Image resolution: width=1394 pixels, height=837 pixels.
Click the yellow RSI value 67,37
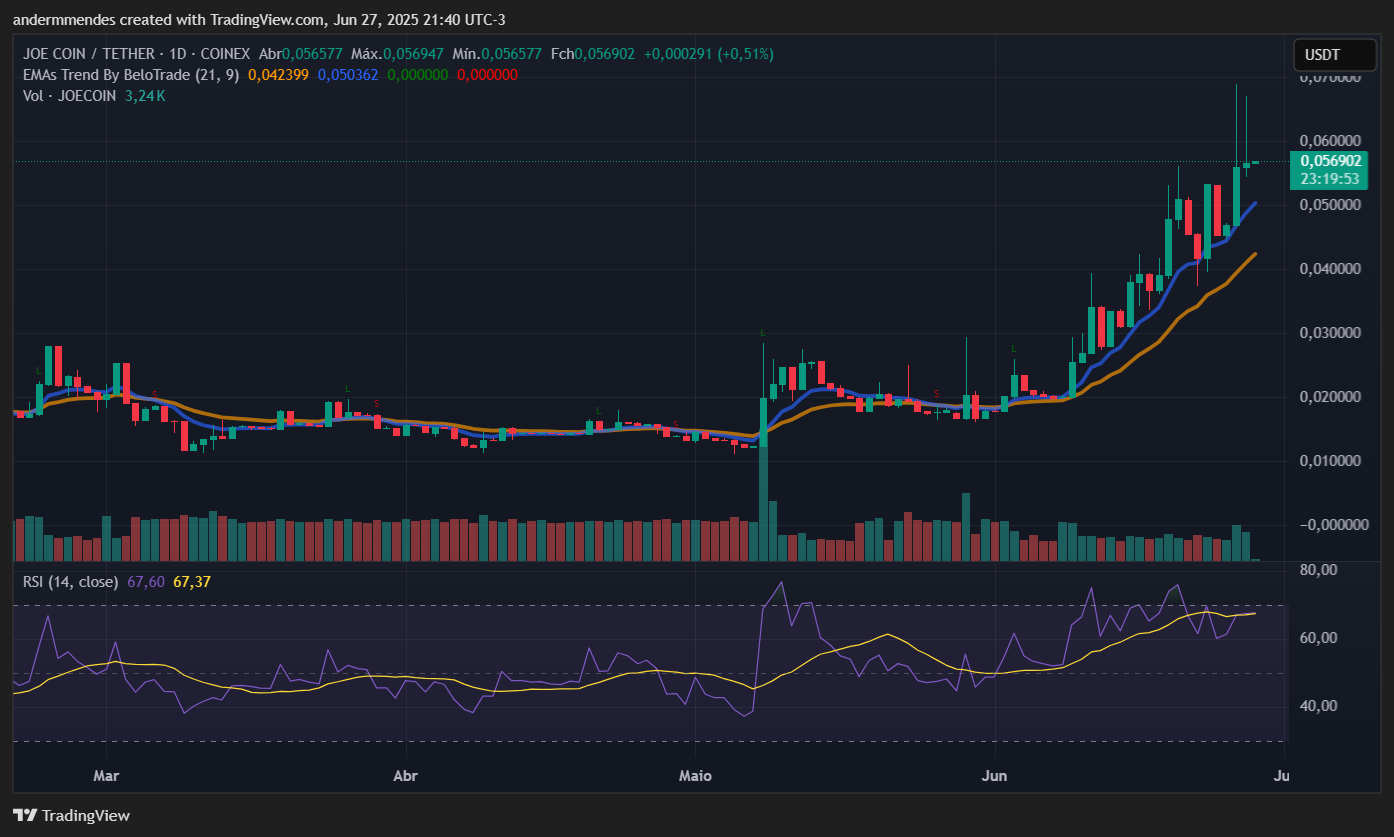click(192, 581)
